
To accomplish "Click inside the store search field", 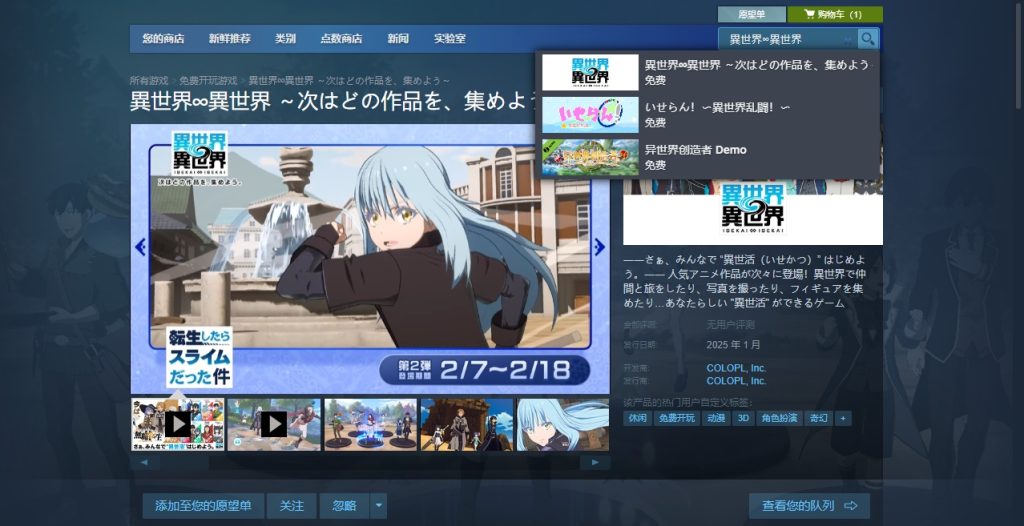I will click(788, 39).
